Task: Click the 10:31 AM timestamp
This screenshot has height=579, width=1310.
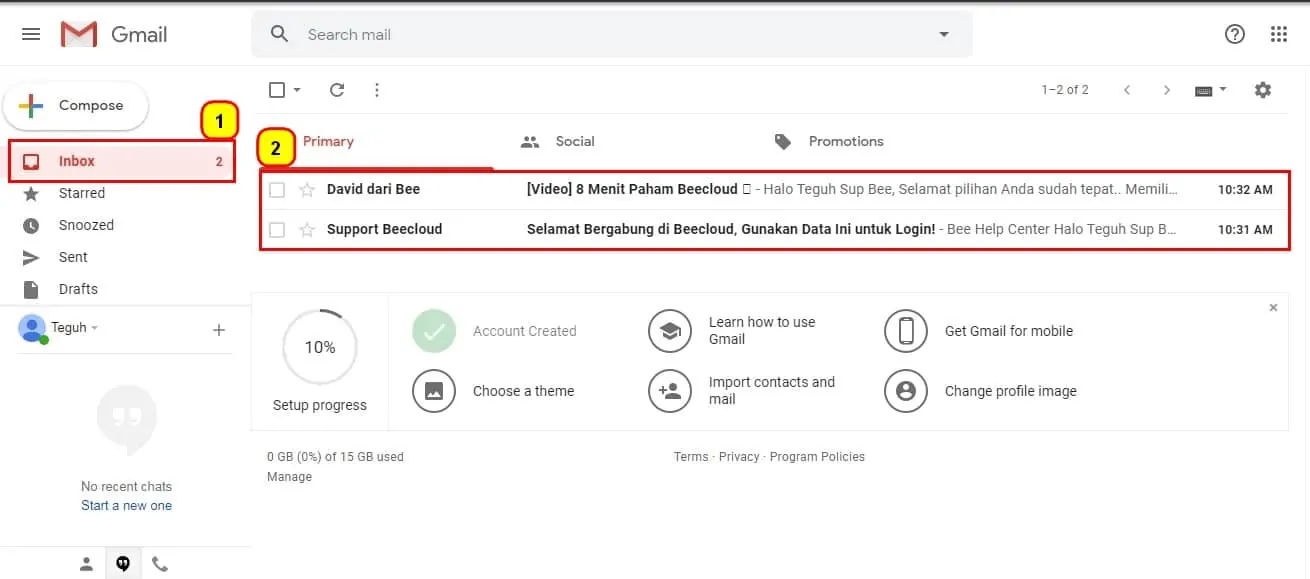Action: pos(1245,230)
